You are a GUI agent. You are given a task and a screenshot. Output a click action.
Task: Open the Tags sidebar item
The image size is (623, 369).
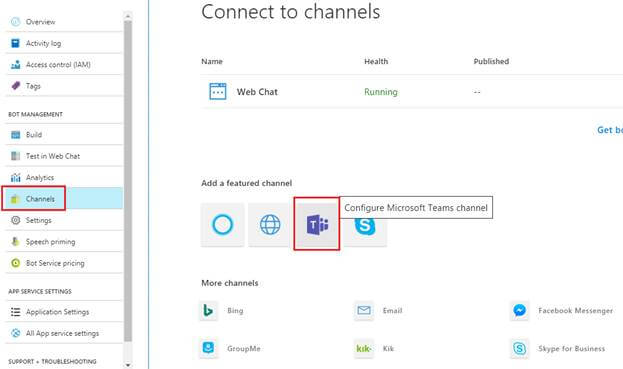tap(64, 86)
